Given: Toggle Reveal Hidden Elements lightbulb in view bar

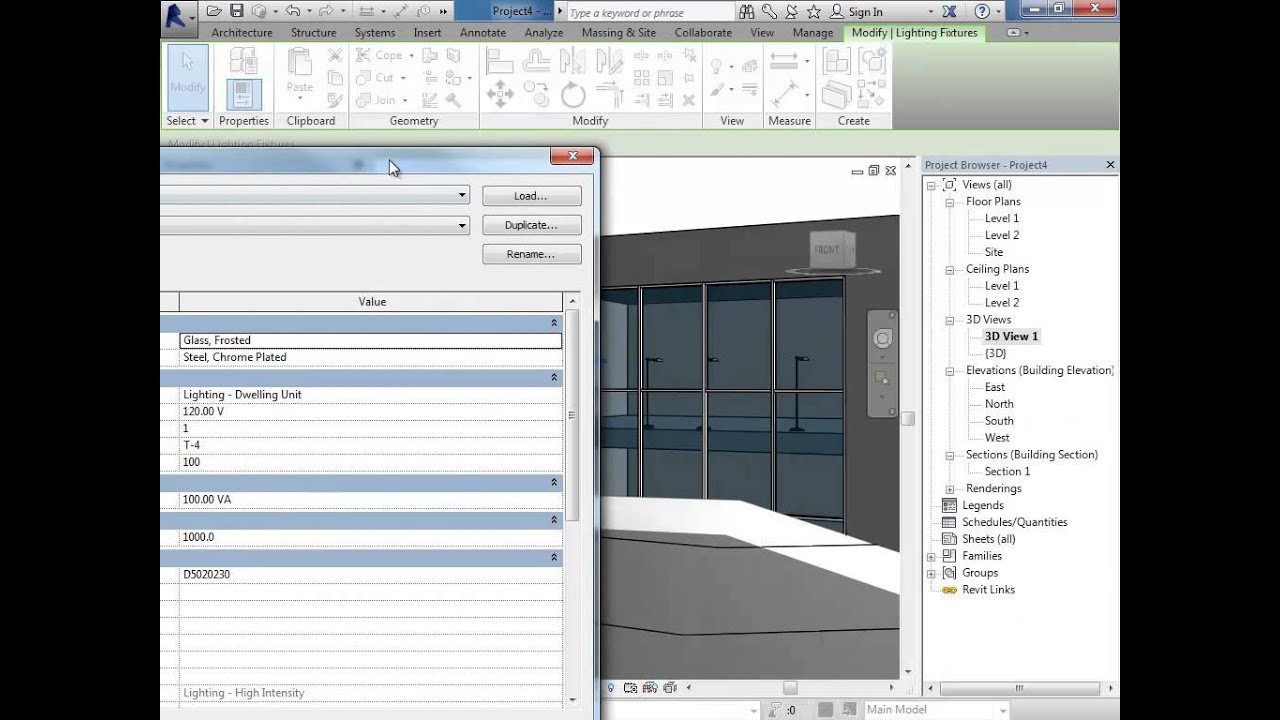Looking at the screenshot, I should point(611,688).
